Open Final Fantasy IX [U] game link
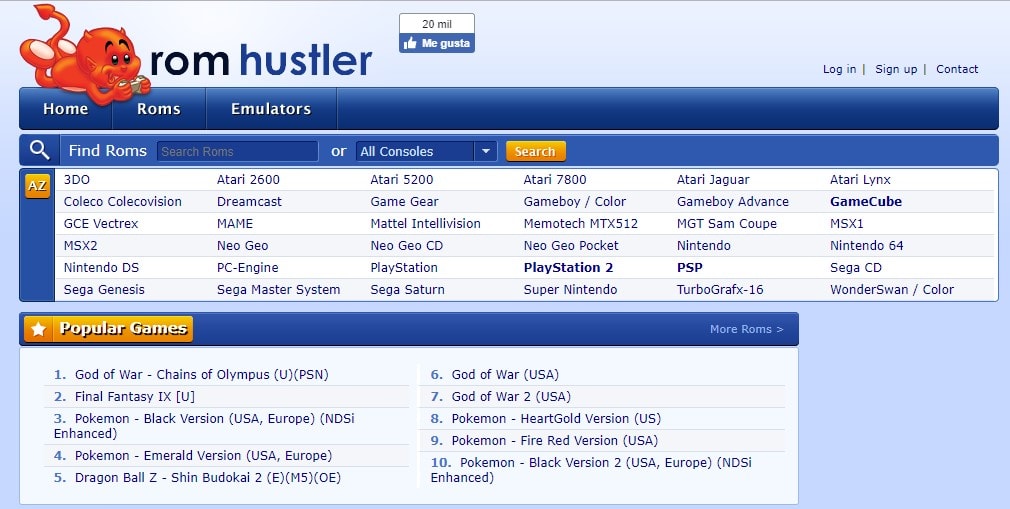The image size is (1010, 509). click(135, 396)
